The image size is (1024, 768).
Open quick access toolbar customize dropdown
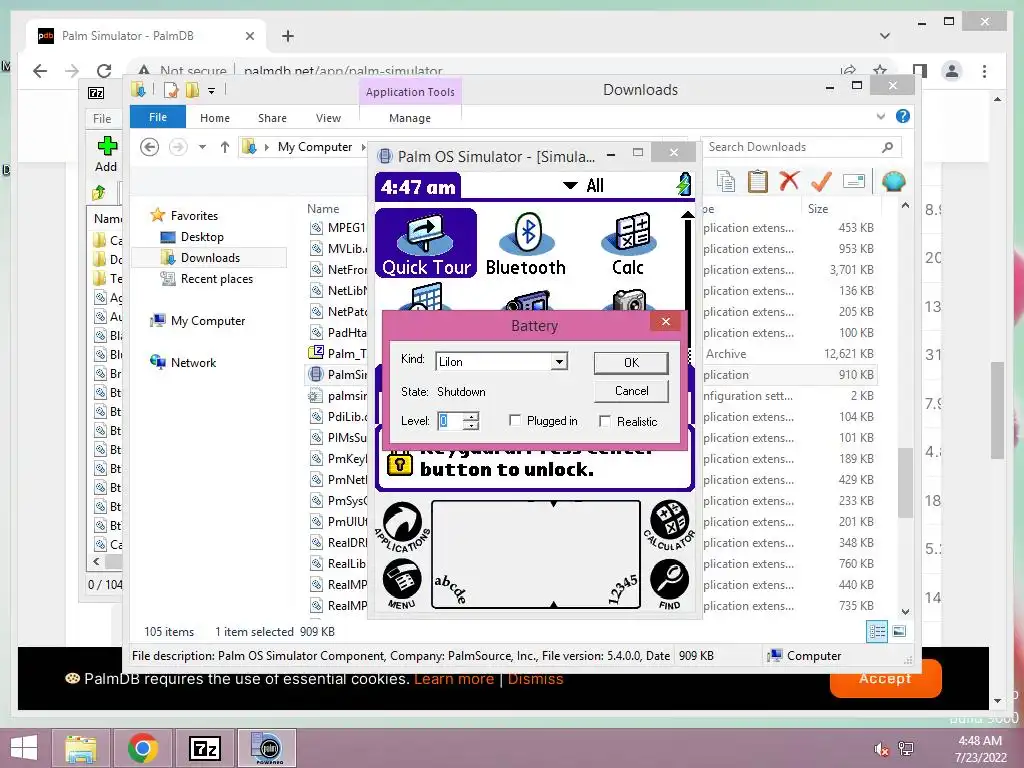(212, 91)
